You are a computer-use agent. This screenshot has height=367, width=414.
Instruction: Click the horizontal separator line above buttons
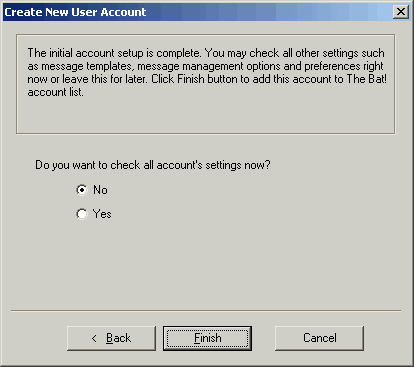[x=206, y=311]
